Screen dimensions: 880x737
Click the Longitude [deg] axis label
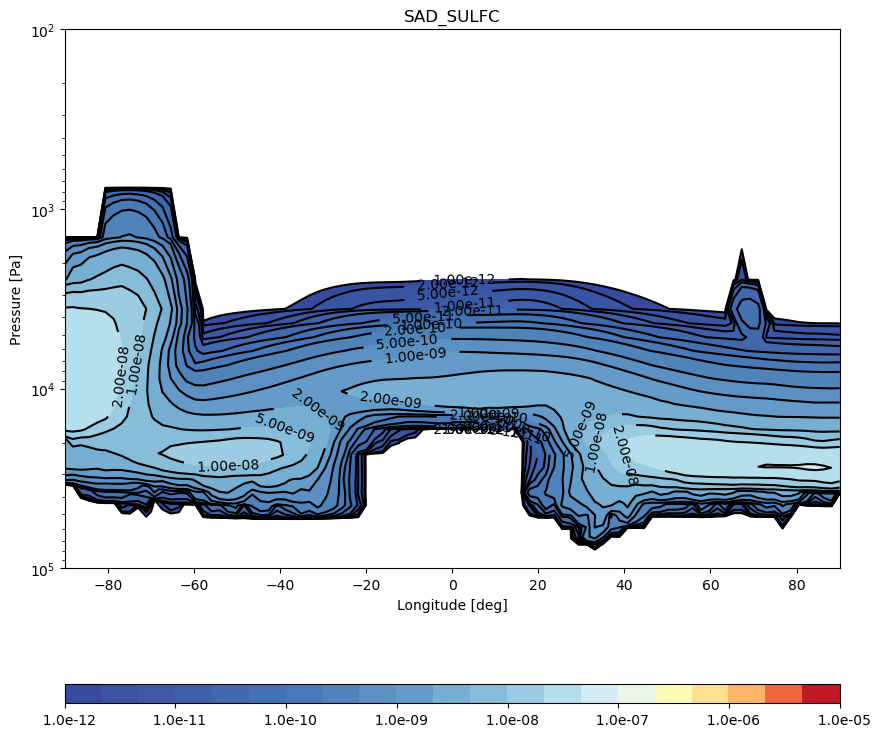click(452, 605)
